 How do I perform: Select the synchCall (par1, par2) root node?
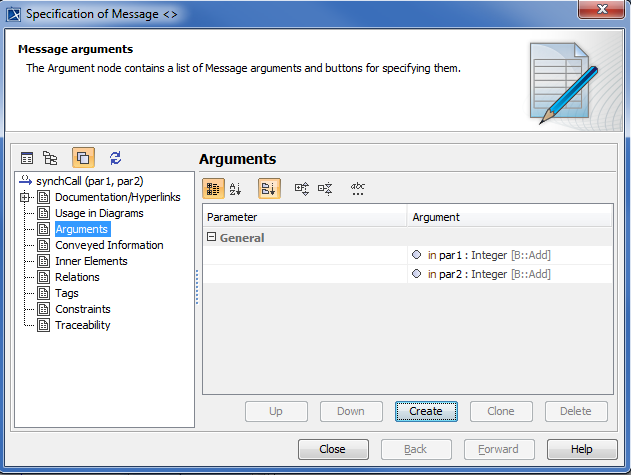[89, 181]
